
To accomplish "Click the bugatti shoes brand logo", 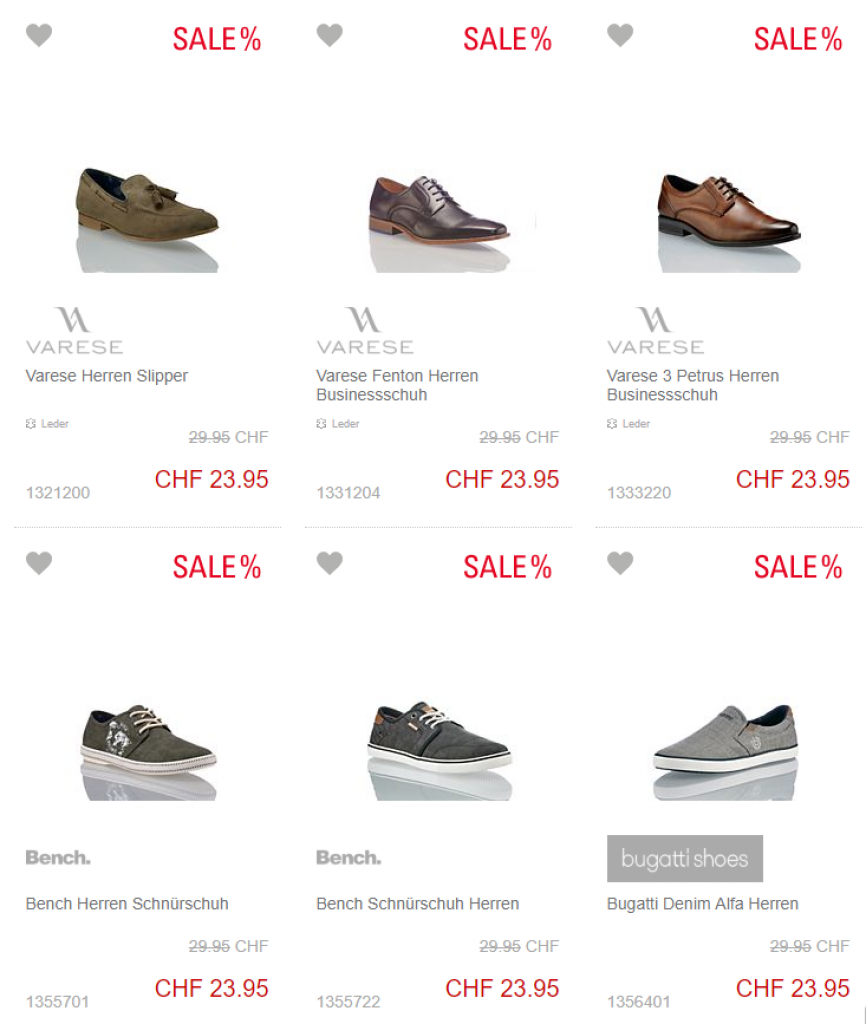I will click(684, 858).
